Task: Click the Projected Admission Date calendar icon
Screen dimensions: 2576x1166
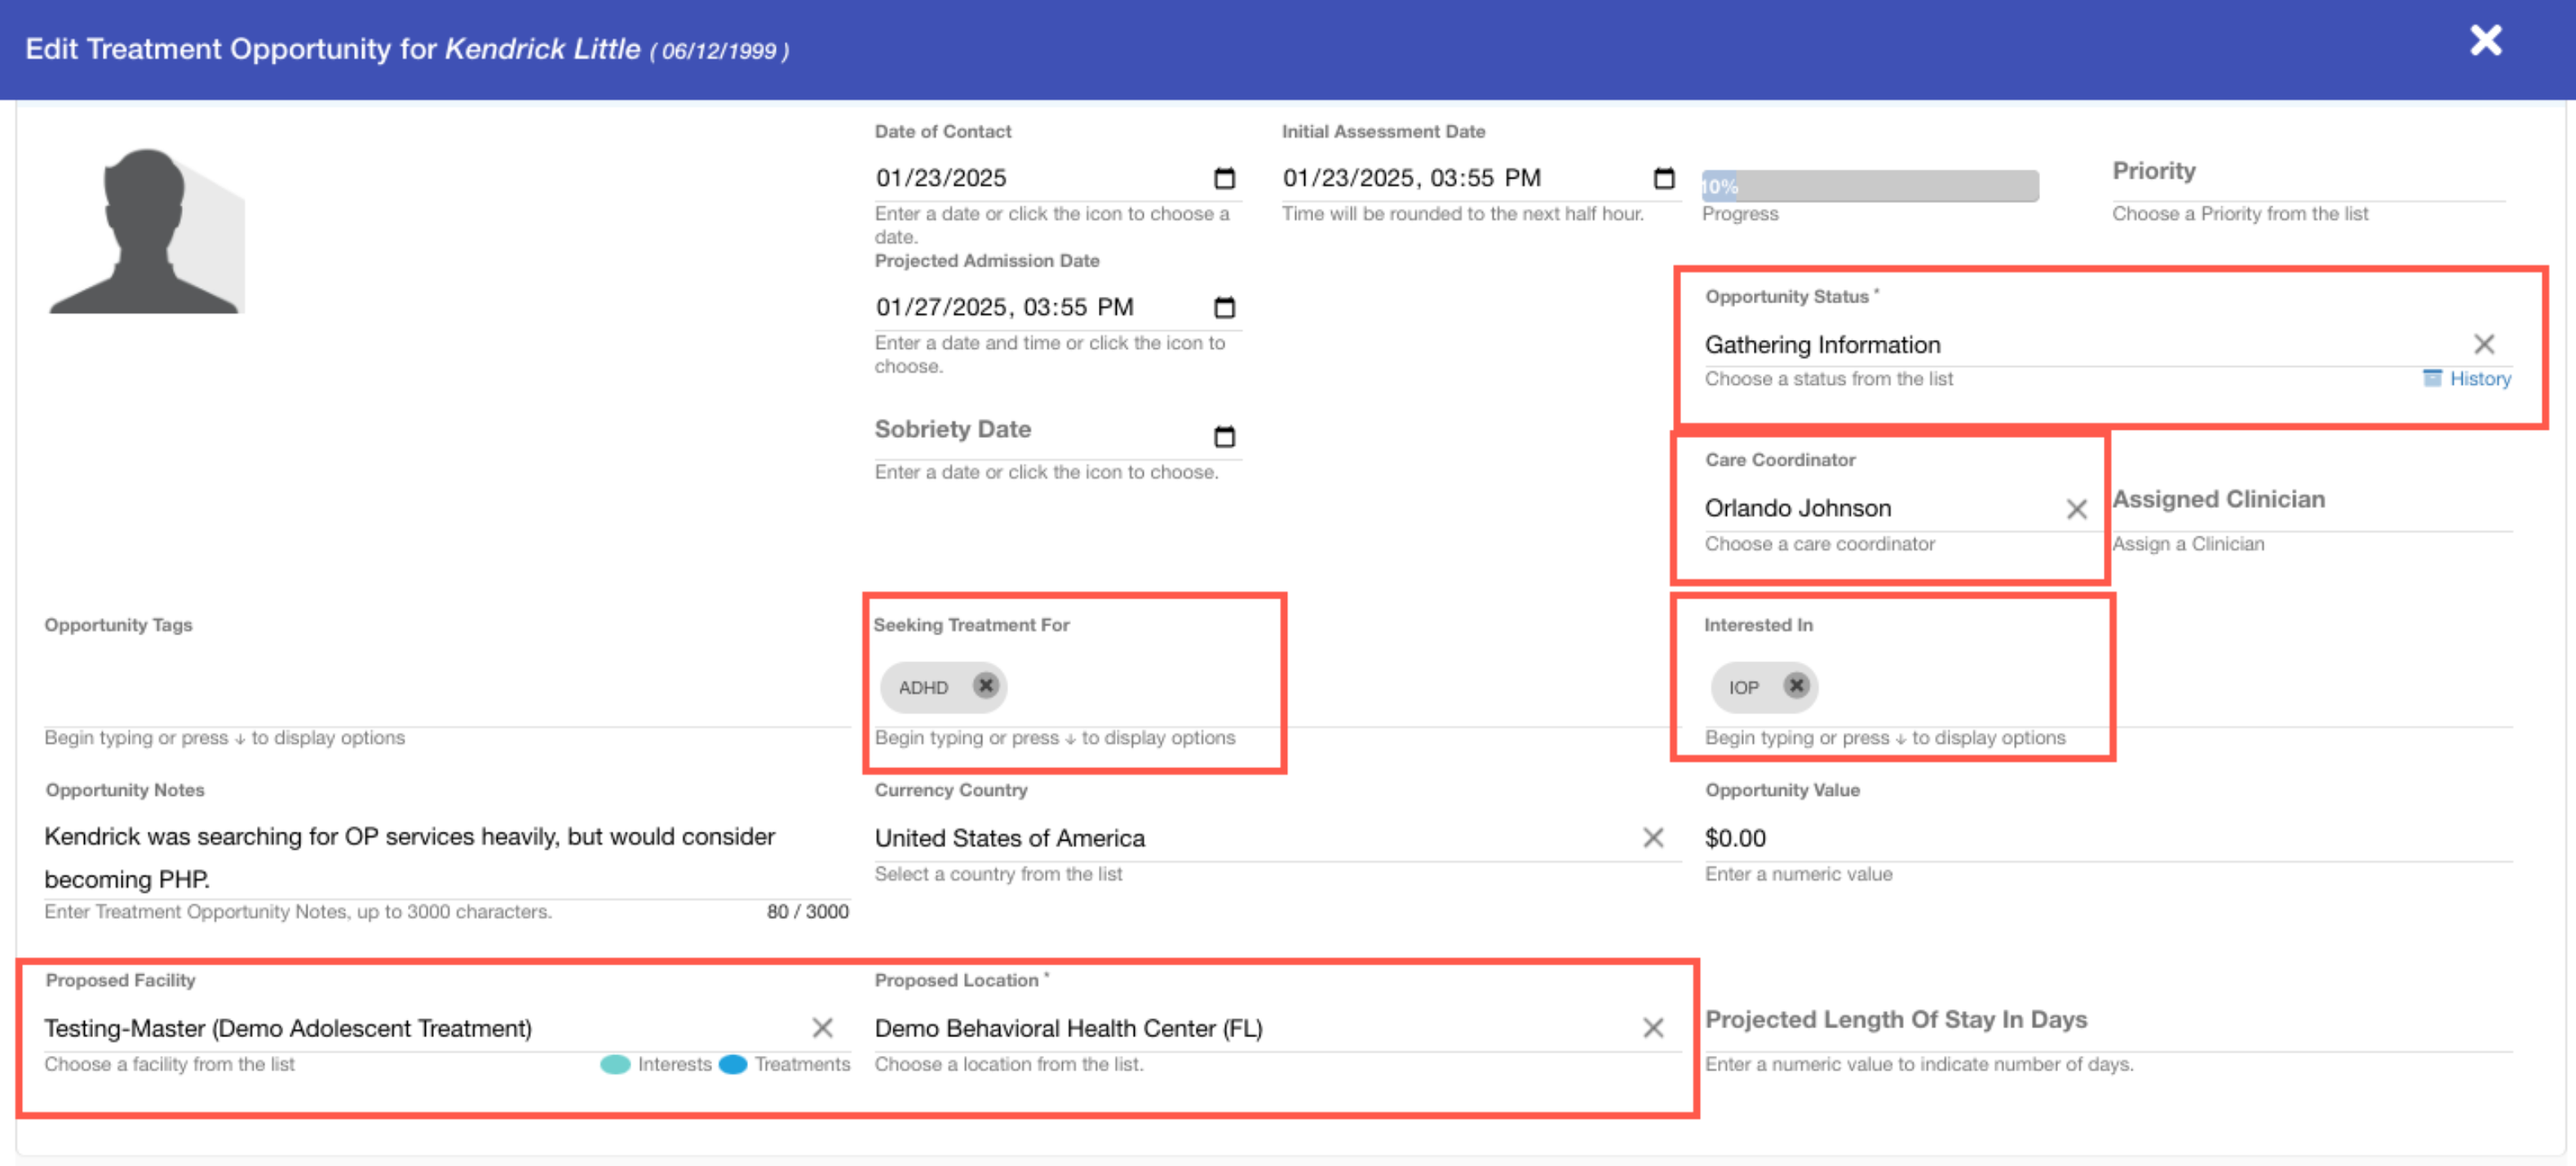Action: point(1224,307)
